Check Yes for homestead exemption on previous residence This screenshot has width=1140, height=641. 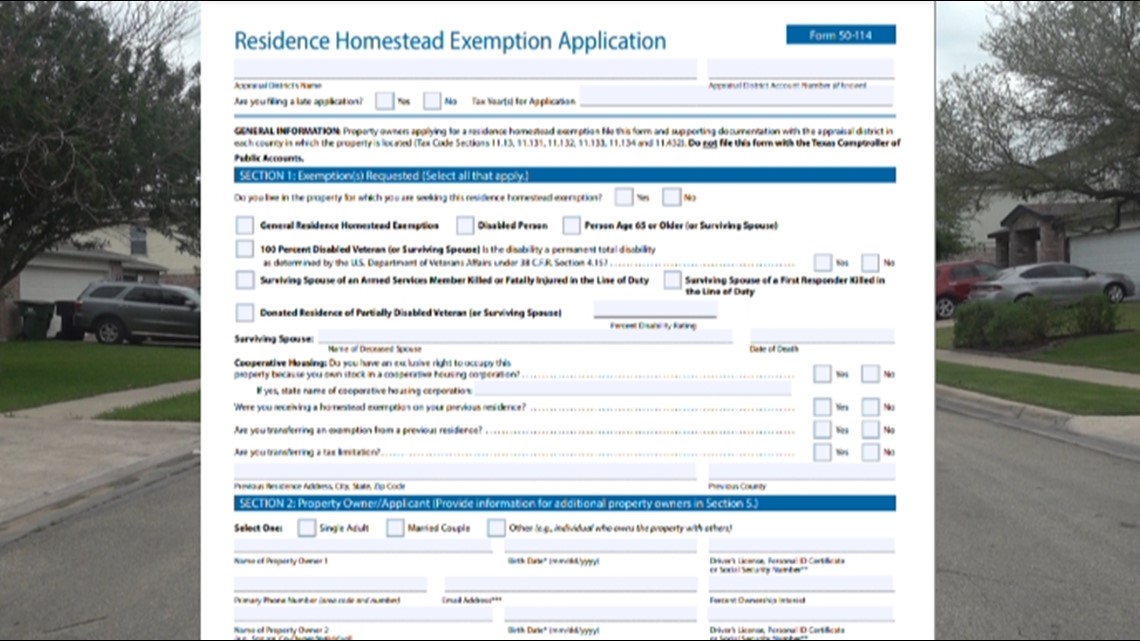pyautogui.click(x=822, y=407)
